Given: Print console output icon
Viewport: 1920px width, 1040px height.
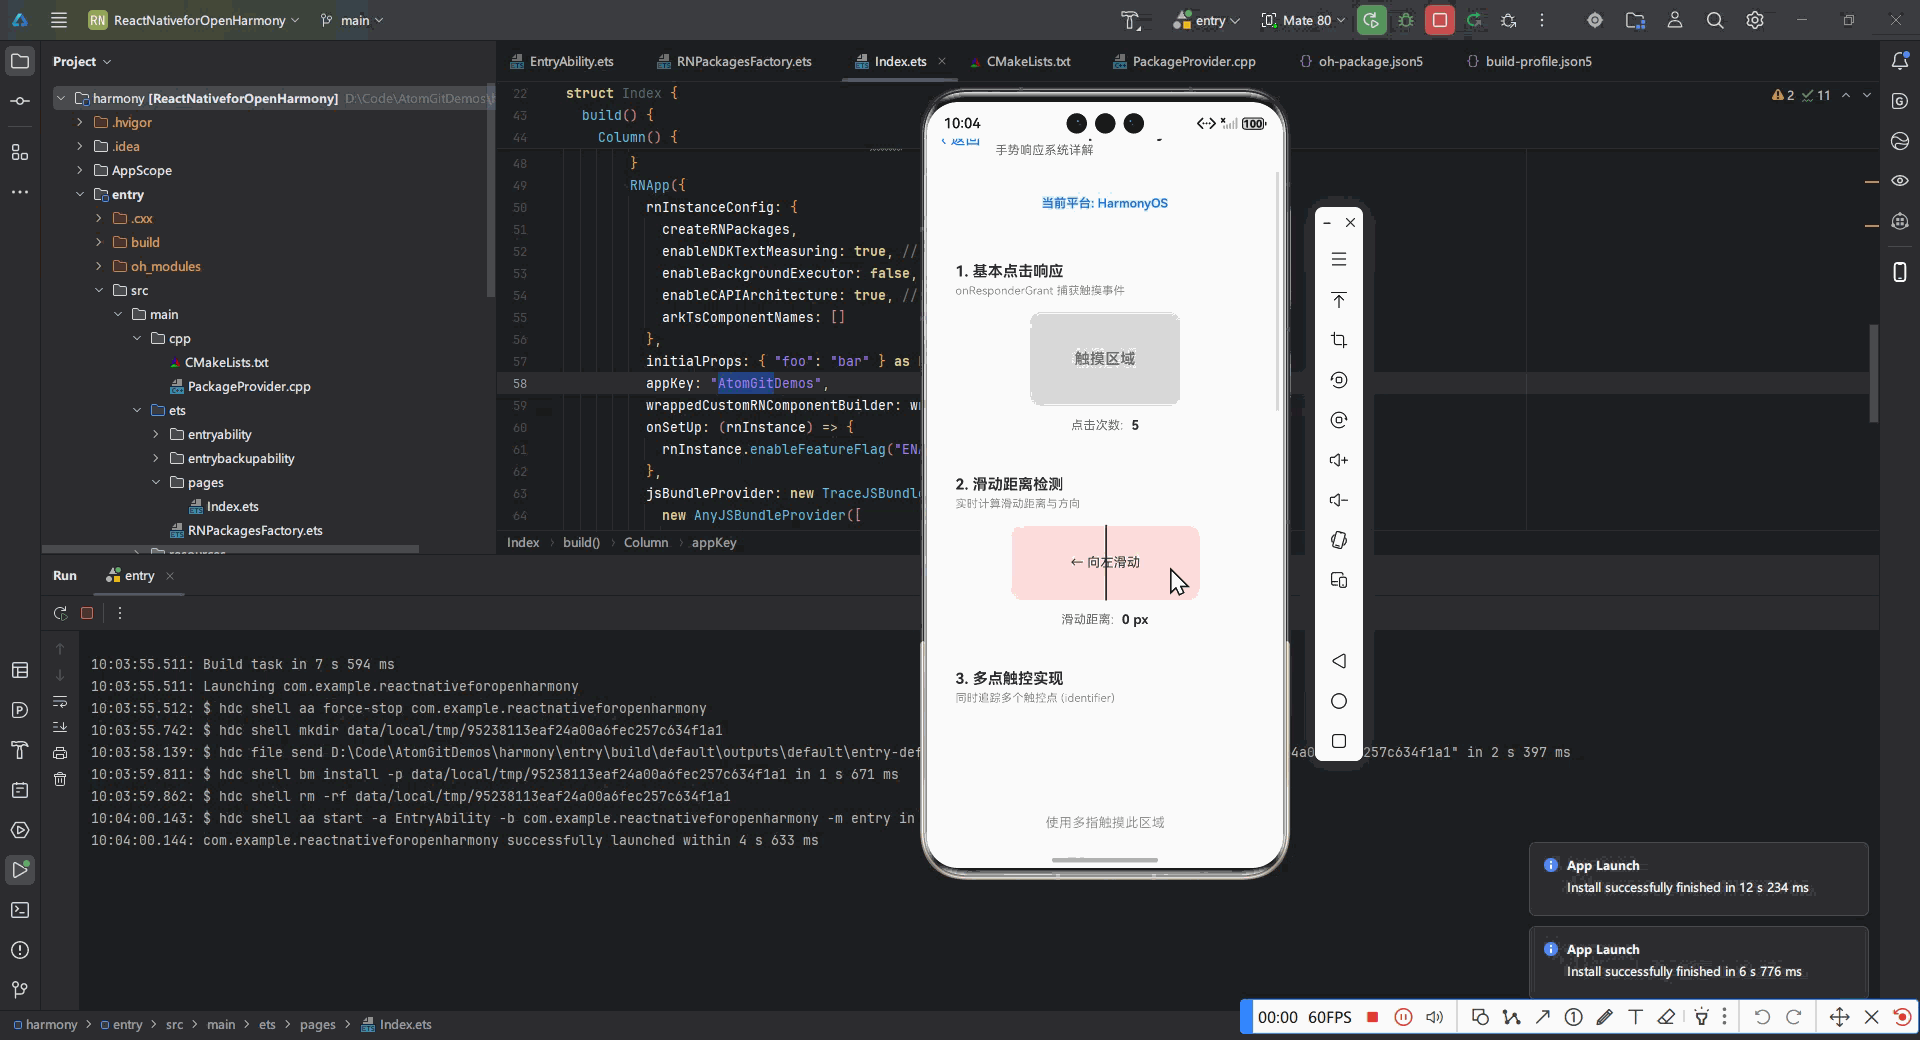Looking at the screenshot, I should (60, 753).
